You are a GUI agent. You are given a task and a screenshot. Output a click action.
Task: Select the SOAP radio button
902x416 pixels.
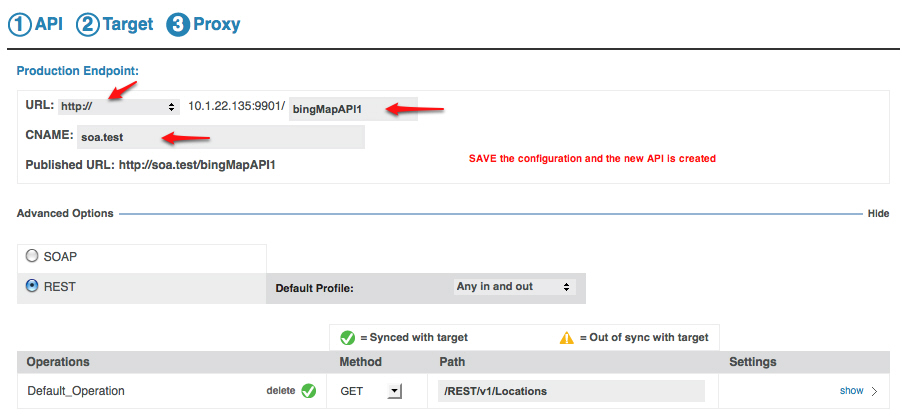point(32,256)
